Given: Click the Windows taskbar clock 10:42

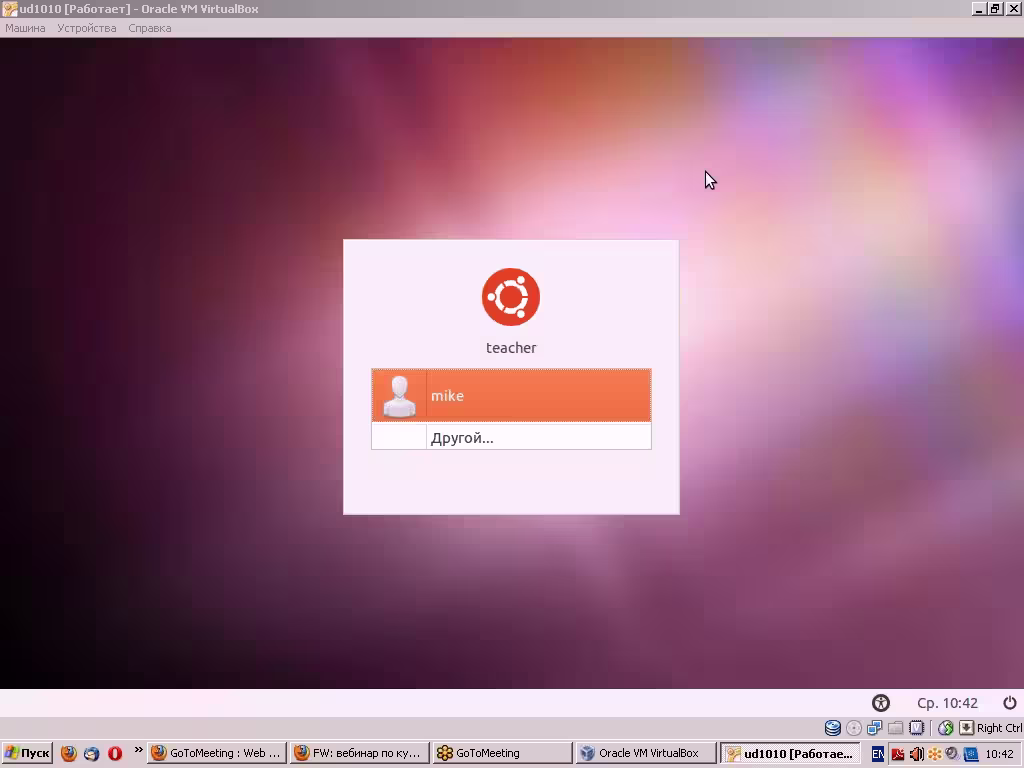Looking at the screenshot, I should coord(999,754).
